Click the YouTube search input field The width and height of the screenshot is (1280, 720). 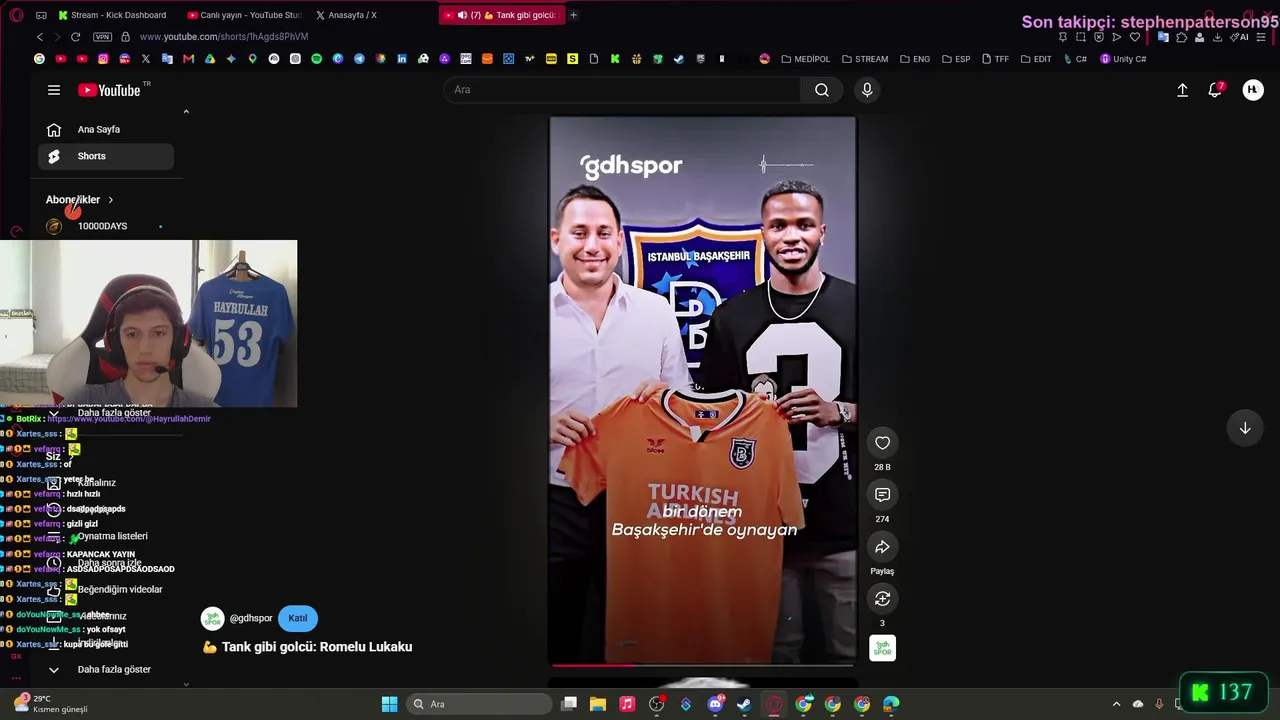pyautogui.click(x=621, y=90)
